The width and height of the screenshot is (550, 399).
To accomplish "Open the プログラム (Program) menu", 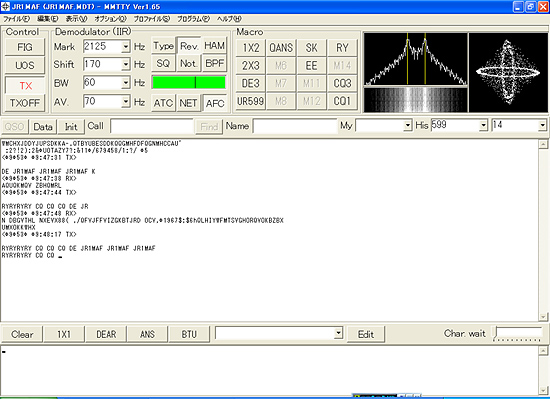I will pyautogui.click(x=193, y=19).
